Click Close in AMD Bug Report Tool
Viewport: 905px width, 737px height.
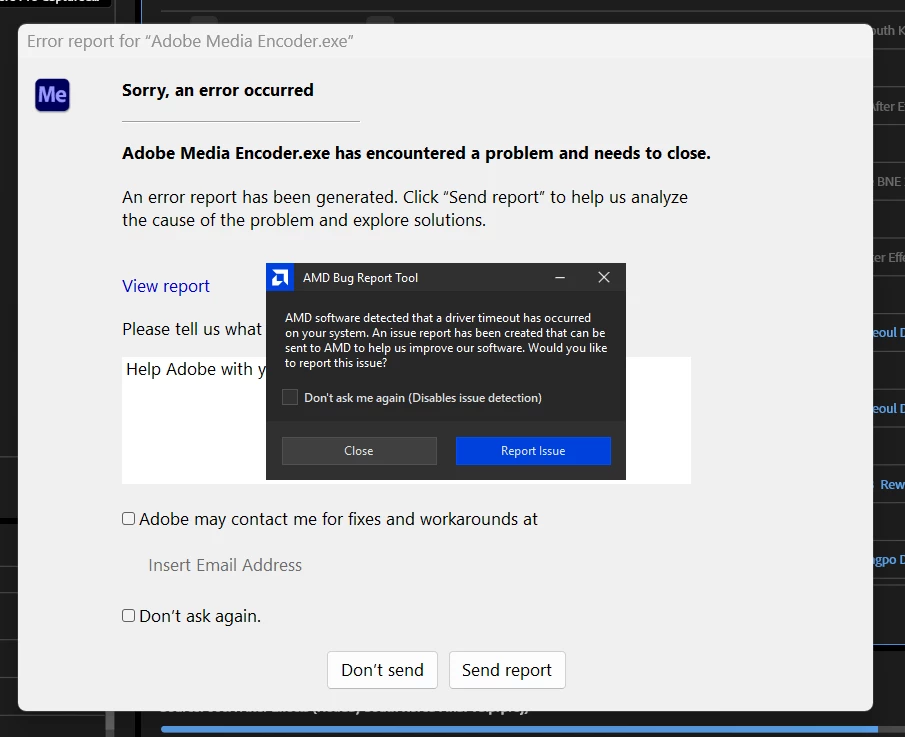pyautogui.click(x=359, y=451)
